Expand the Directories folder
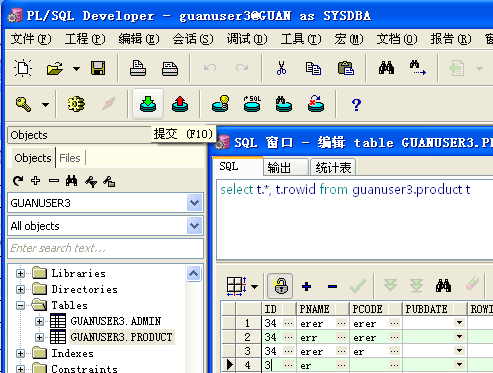Screen dimensions: 493x373 point(20,289)
